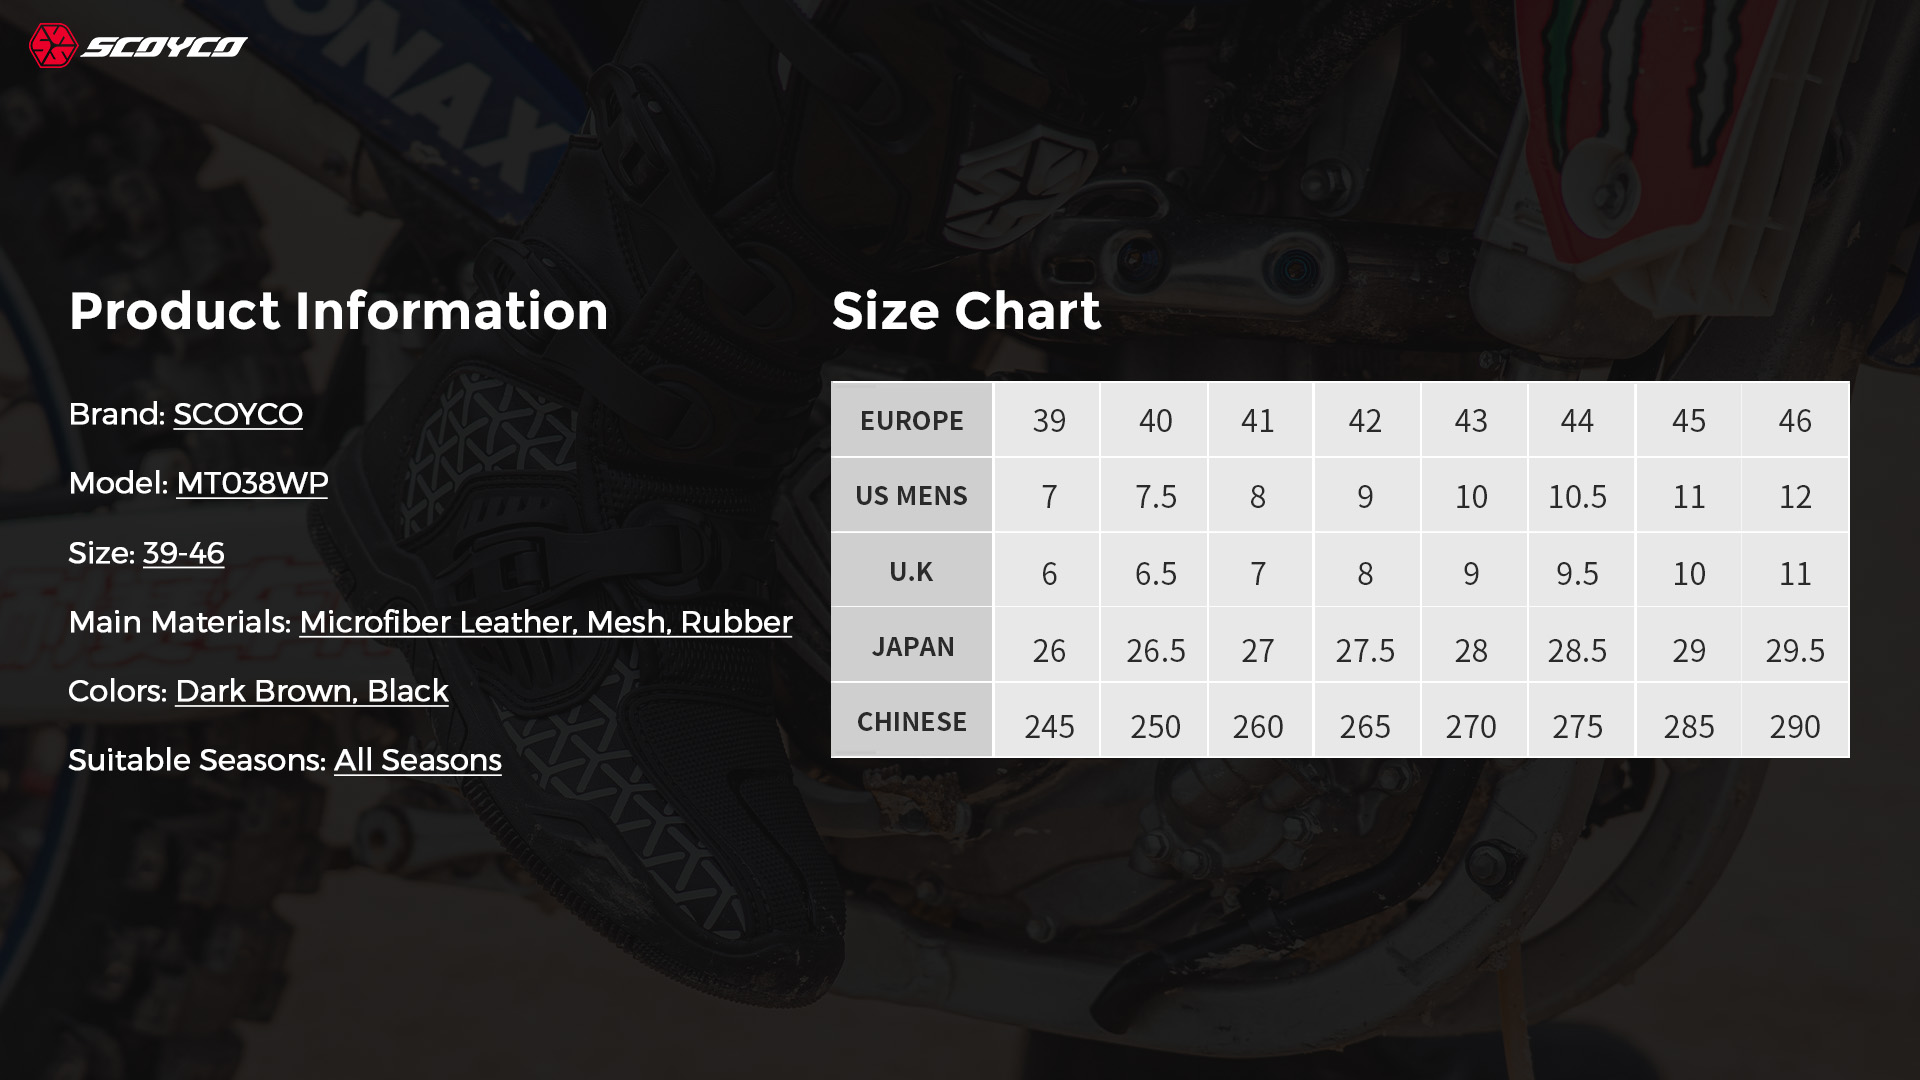Select the US MENS row header
This screenshot has width=1920, height=1080.
tap(912, 495)
